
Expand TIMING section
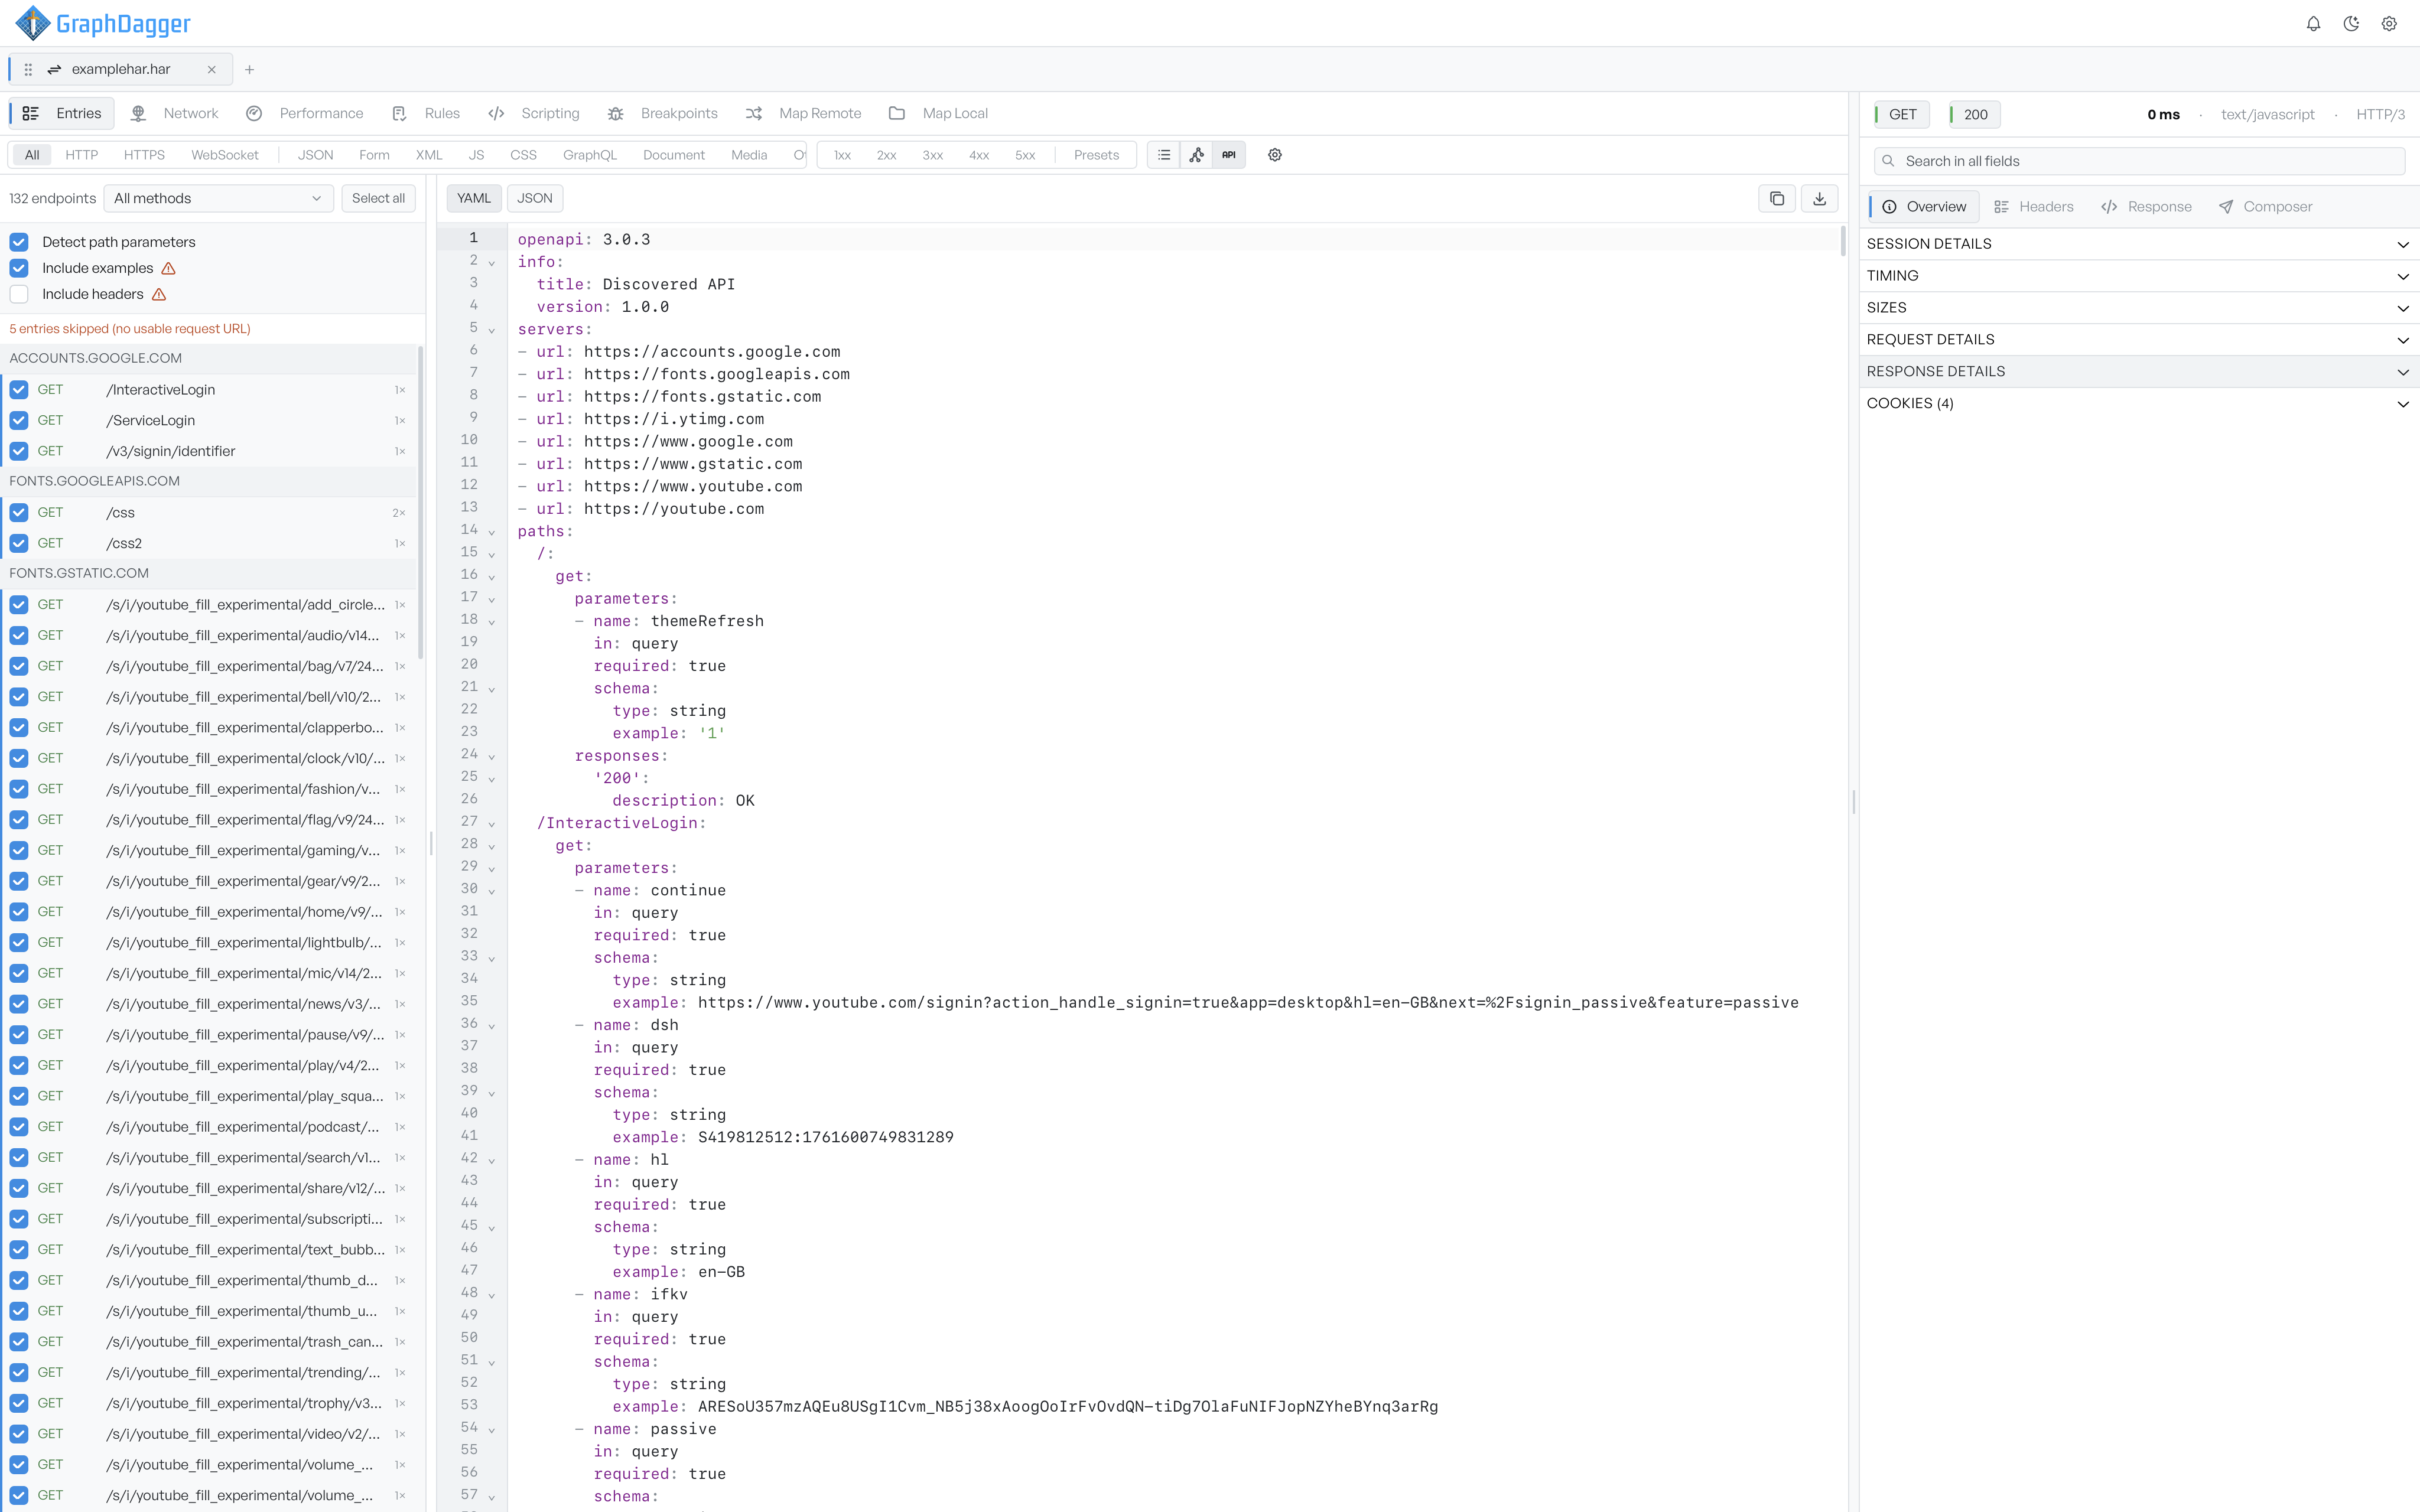click(2139, 276)
